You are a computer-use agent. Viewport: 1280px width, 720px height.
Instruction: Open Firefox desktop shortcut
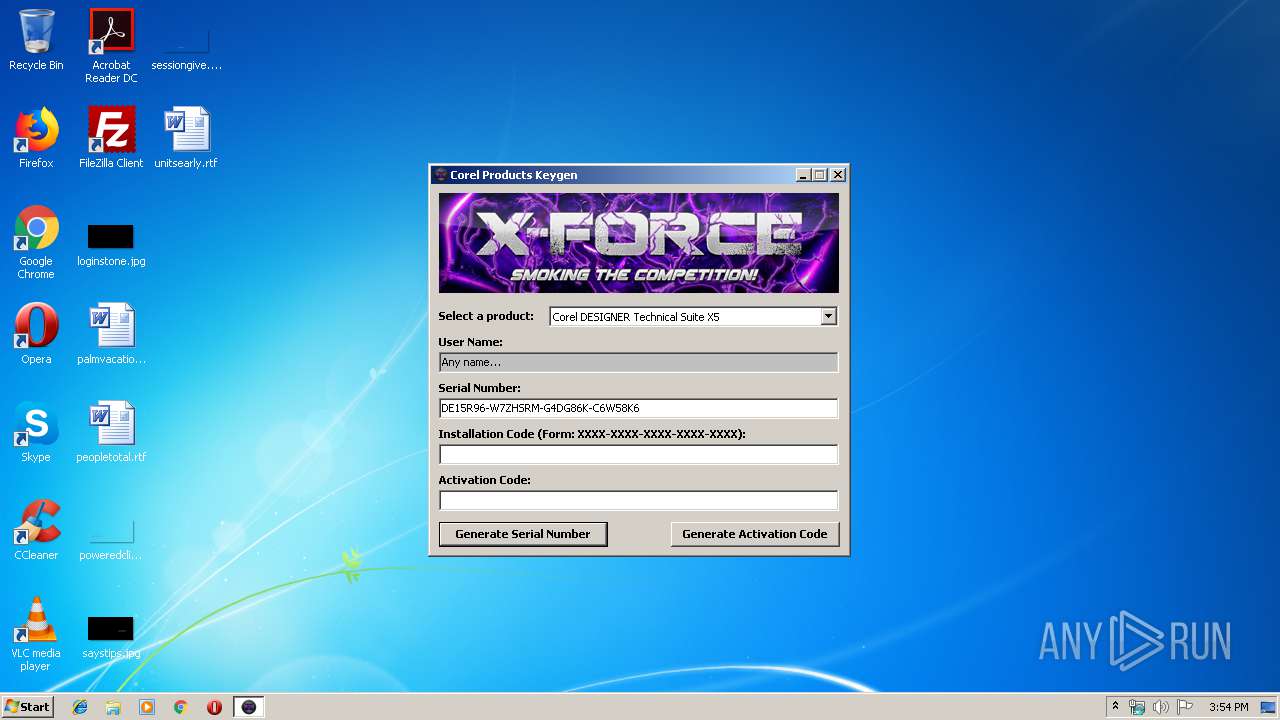pyautogui.click(x=36, y=138)
